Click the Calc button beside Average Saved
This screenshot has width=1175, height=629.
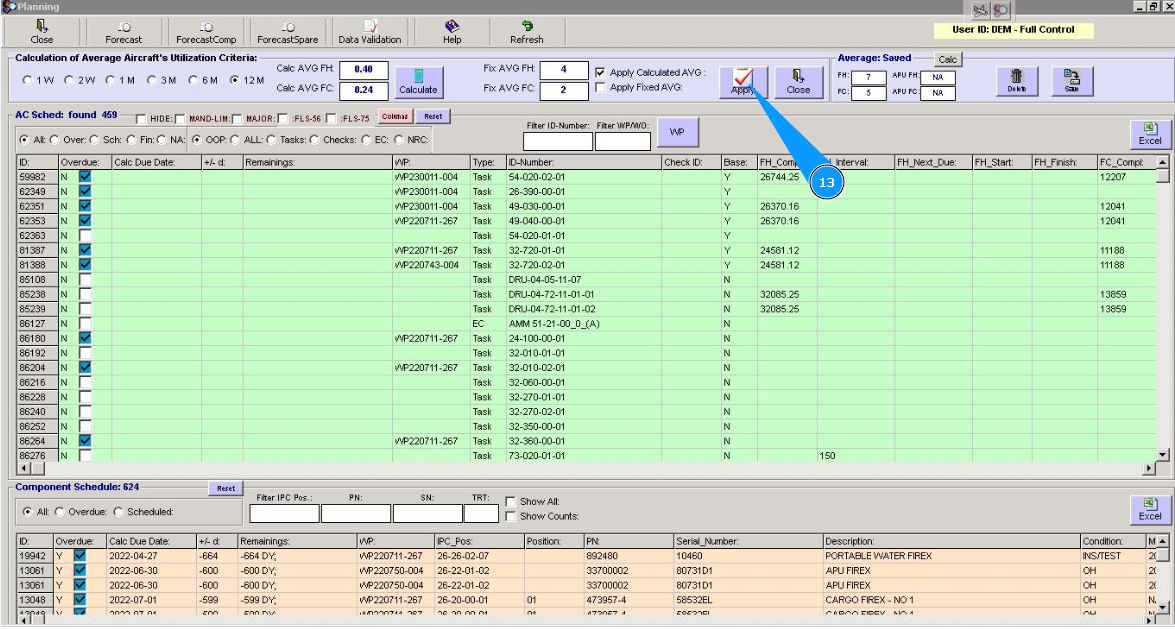coord(947,60)
